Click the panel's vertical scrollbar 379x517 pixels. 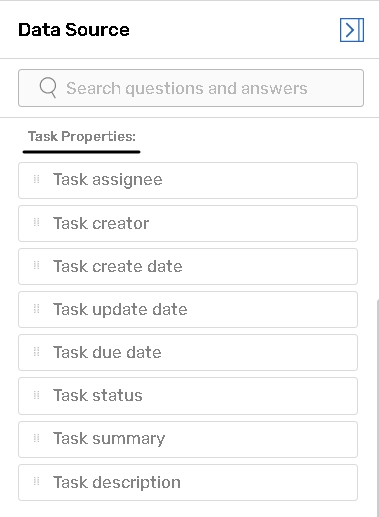(x=377, y=408)
